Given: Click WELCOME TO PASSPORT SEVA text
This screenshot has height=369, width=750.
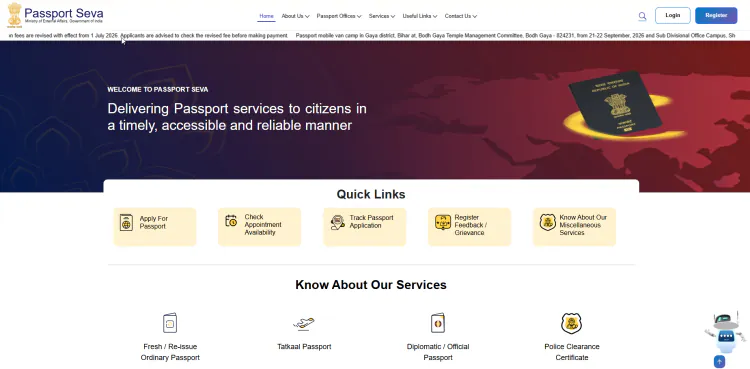Looking at the screenshot, I should tap(157, 89).
